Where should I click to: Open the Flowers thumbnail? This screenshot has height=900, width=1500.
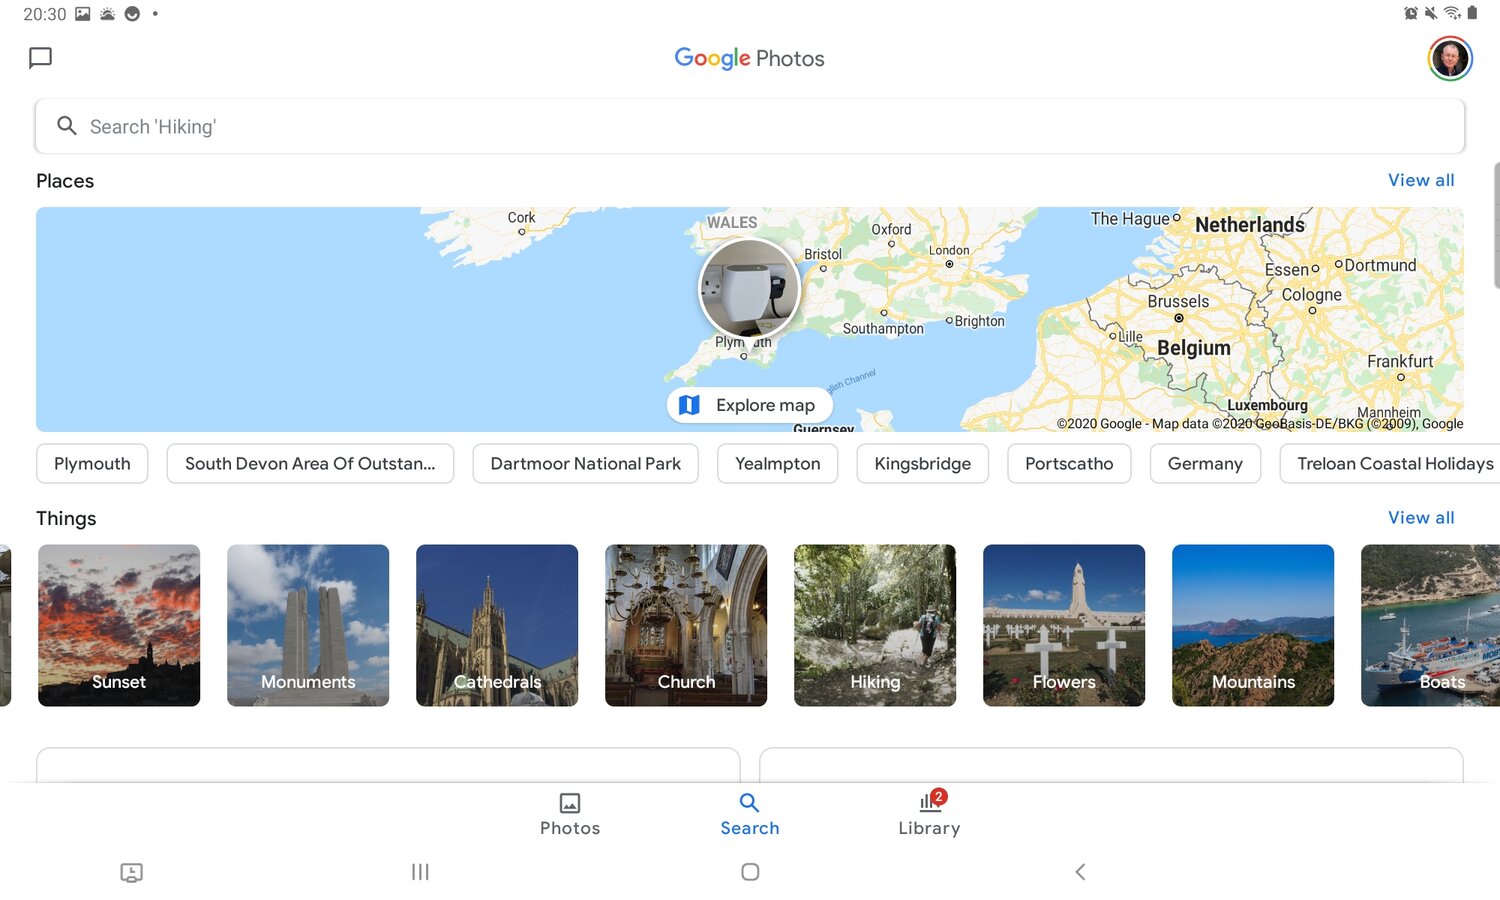[1064, 625]
